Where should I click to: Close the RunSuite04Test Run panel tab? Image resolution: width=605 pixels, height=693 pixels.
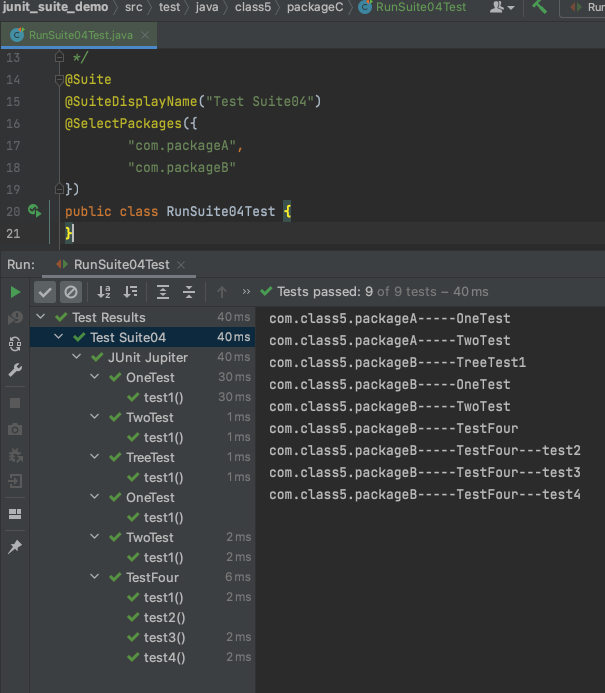coord(181,265)
